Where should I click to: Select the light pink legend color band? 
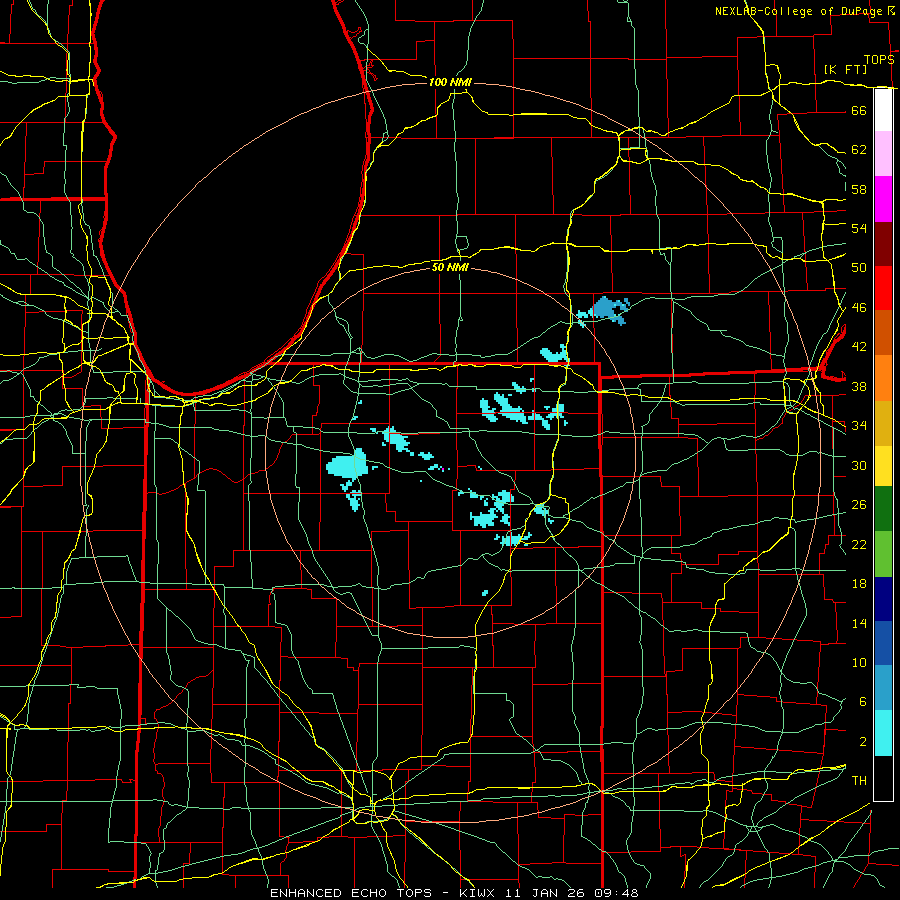(883, 154)
